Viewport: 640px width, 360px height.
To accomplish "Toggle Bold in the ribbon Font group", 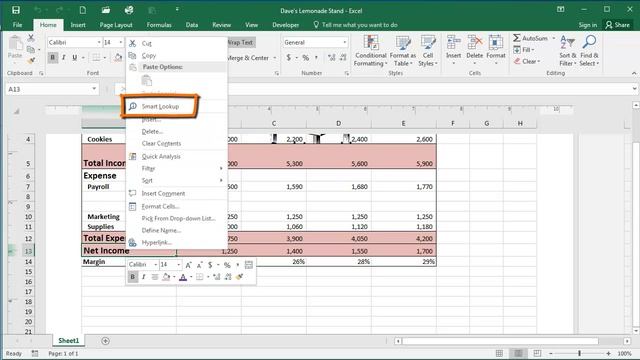I will [x=52, y=58].
